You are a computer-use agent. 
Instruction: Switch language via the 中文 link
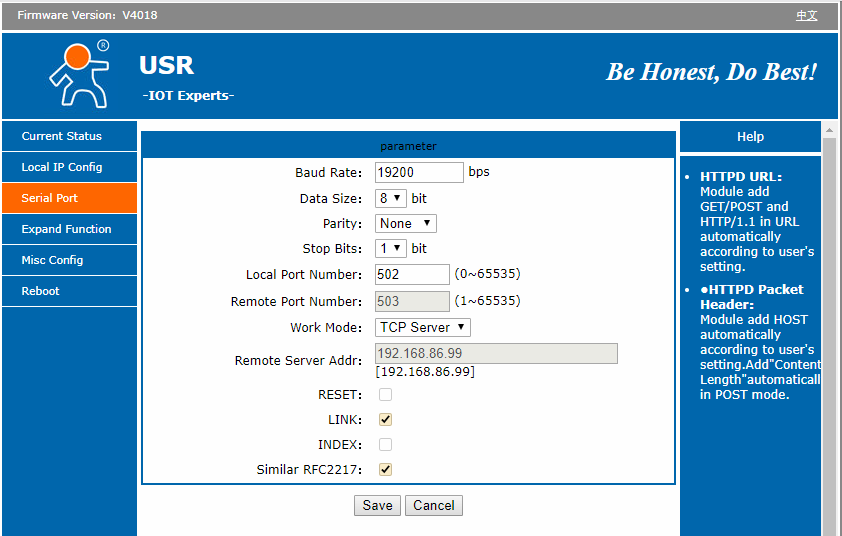click(x=806, y=15)
